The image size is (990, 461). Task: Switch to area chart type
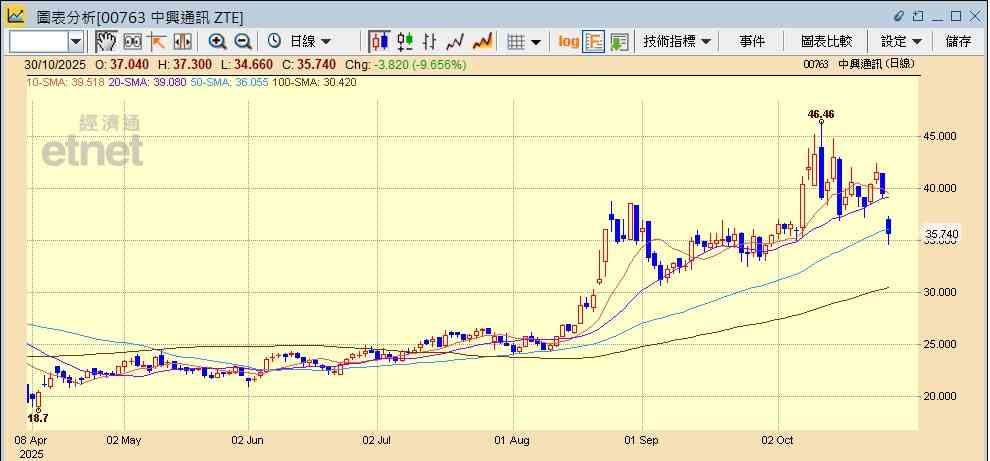[x=483, y=41]
